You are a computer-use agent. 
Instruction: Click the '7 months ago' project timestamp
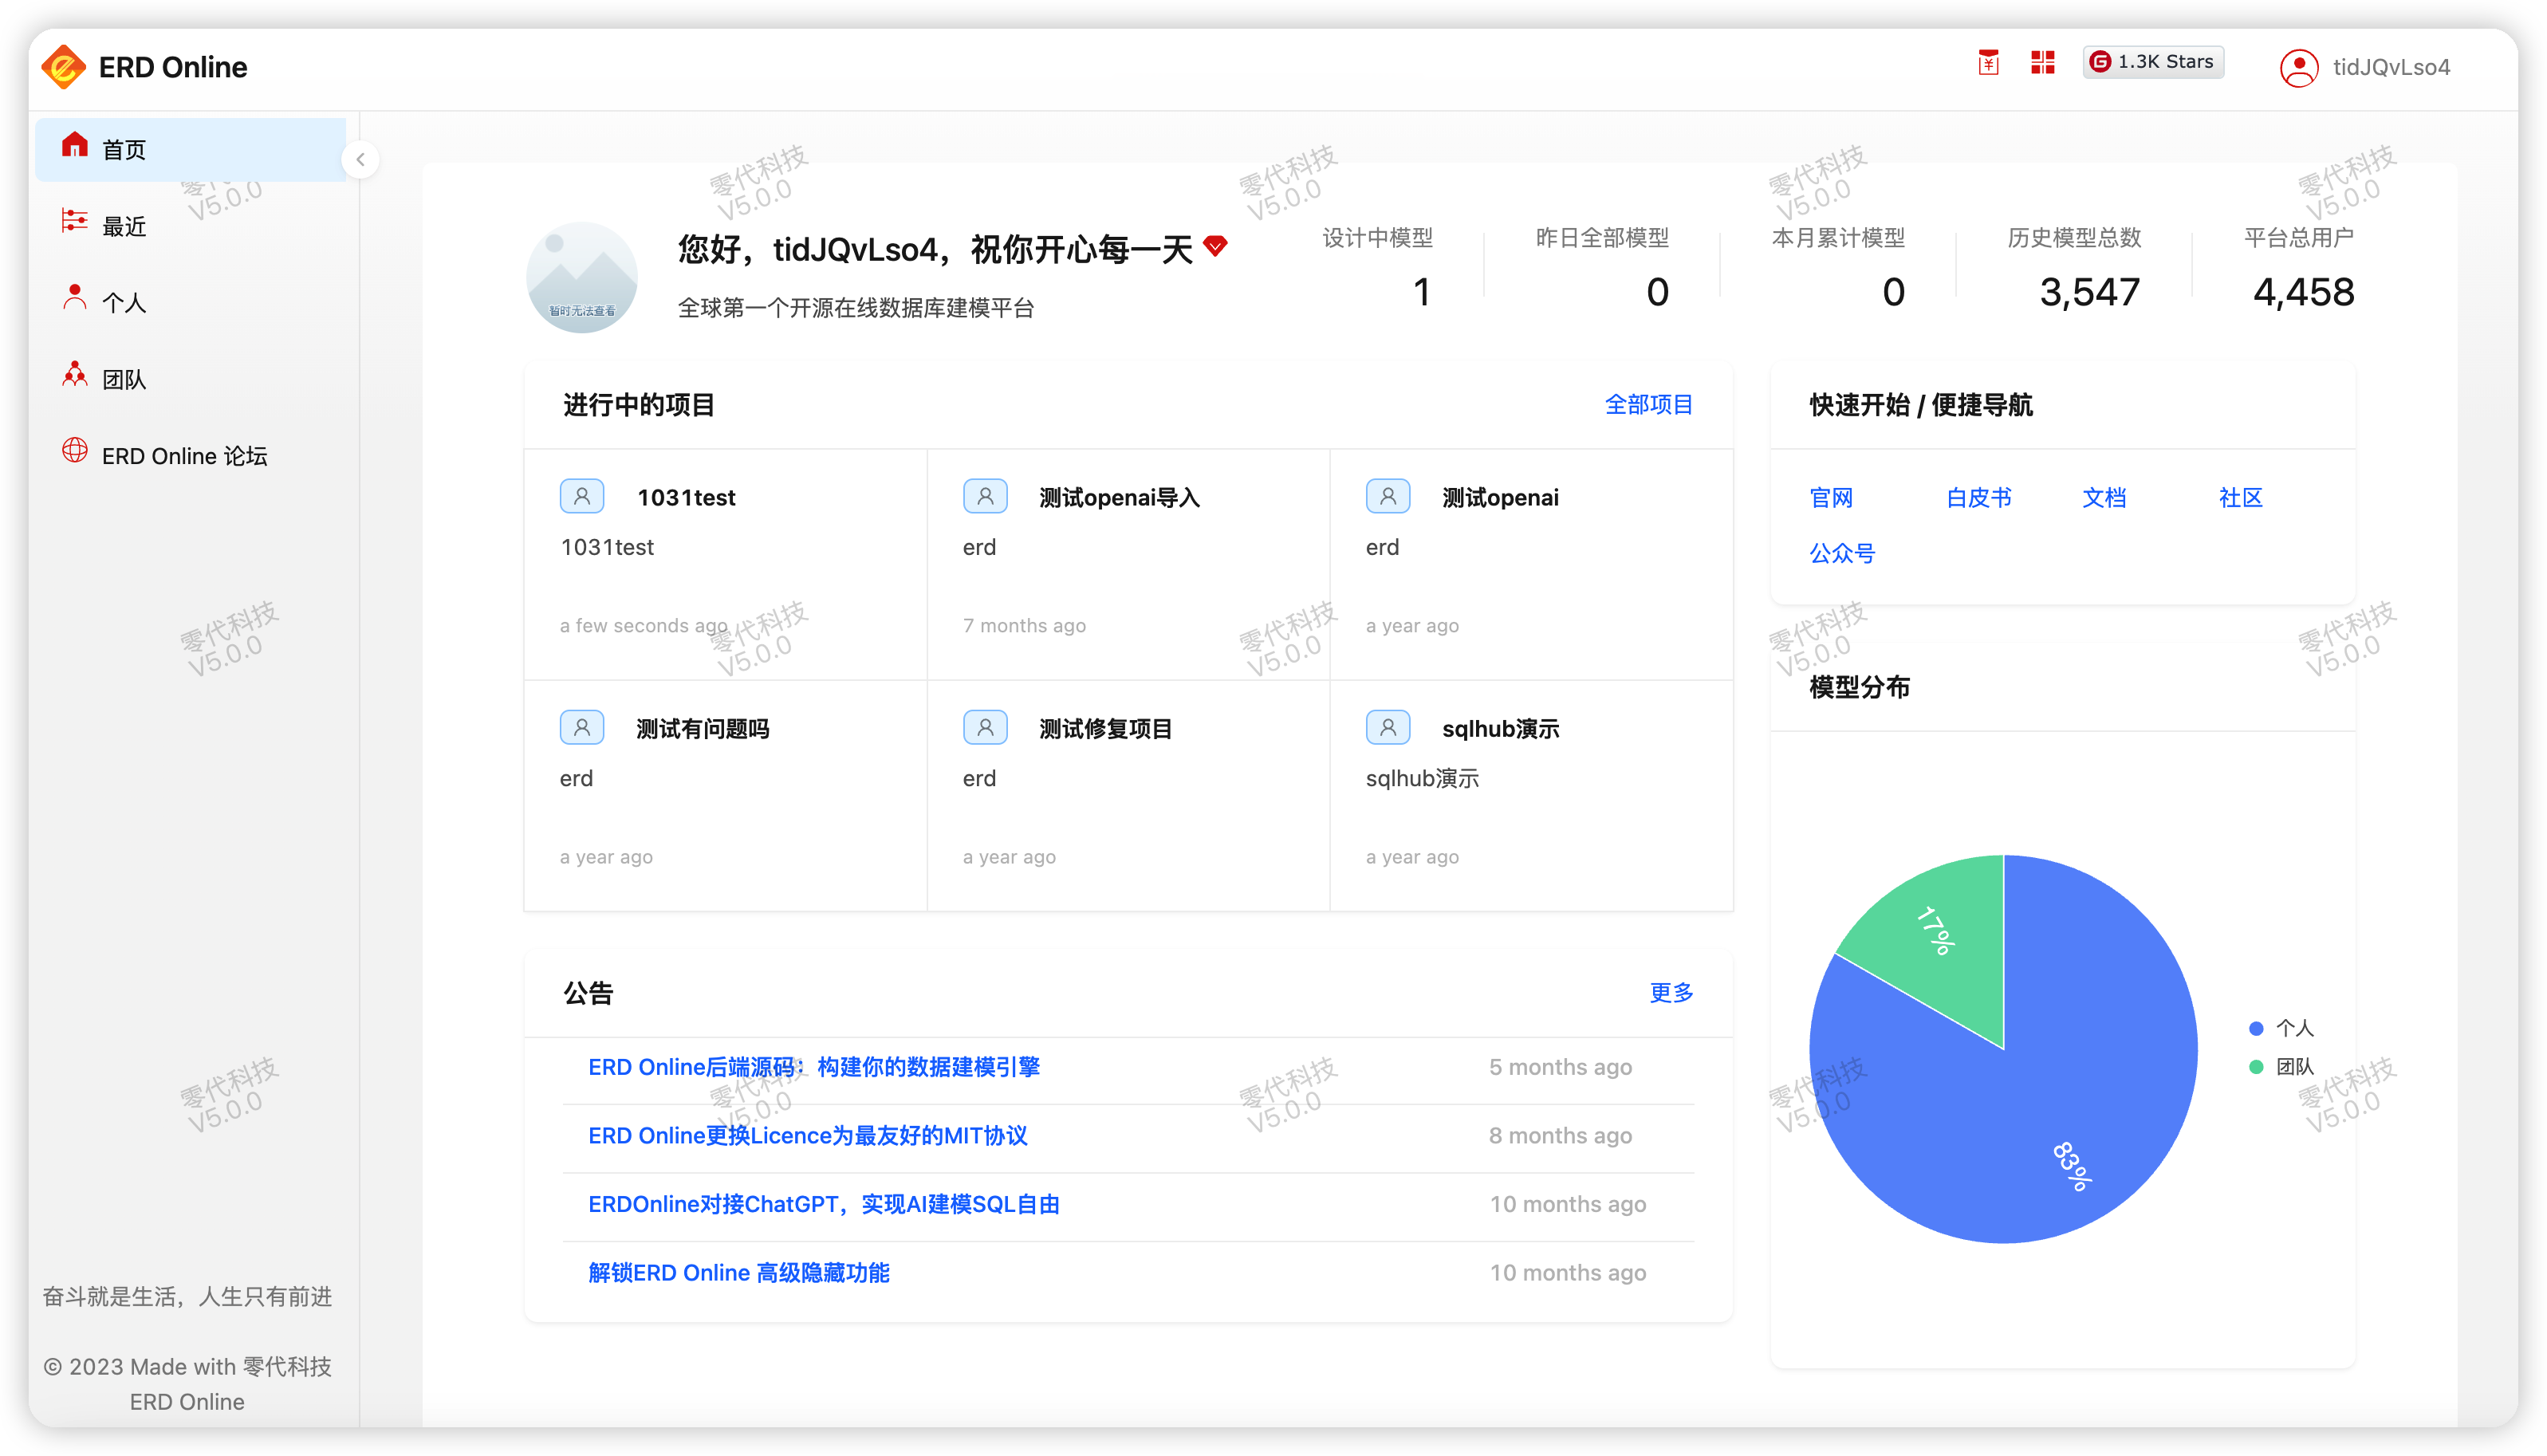1024,625
